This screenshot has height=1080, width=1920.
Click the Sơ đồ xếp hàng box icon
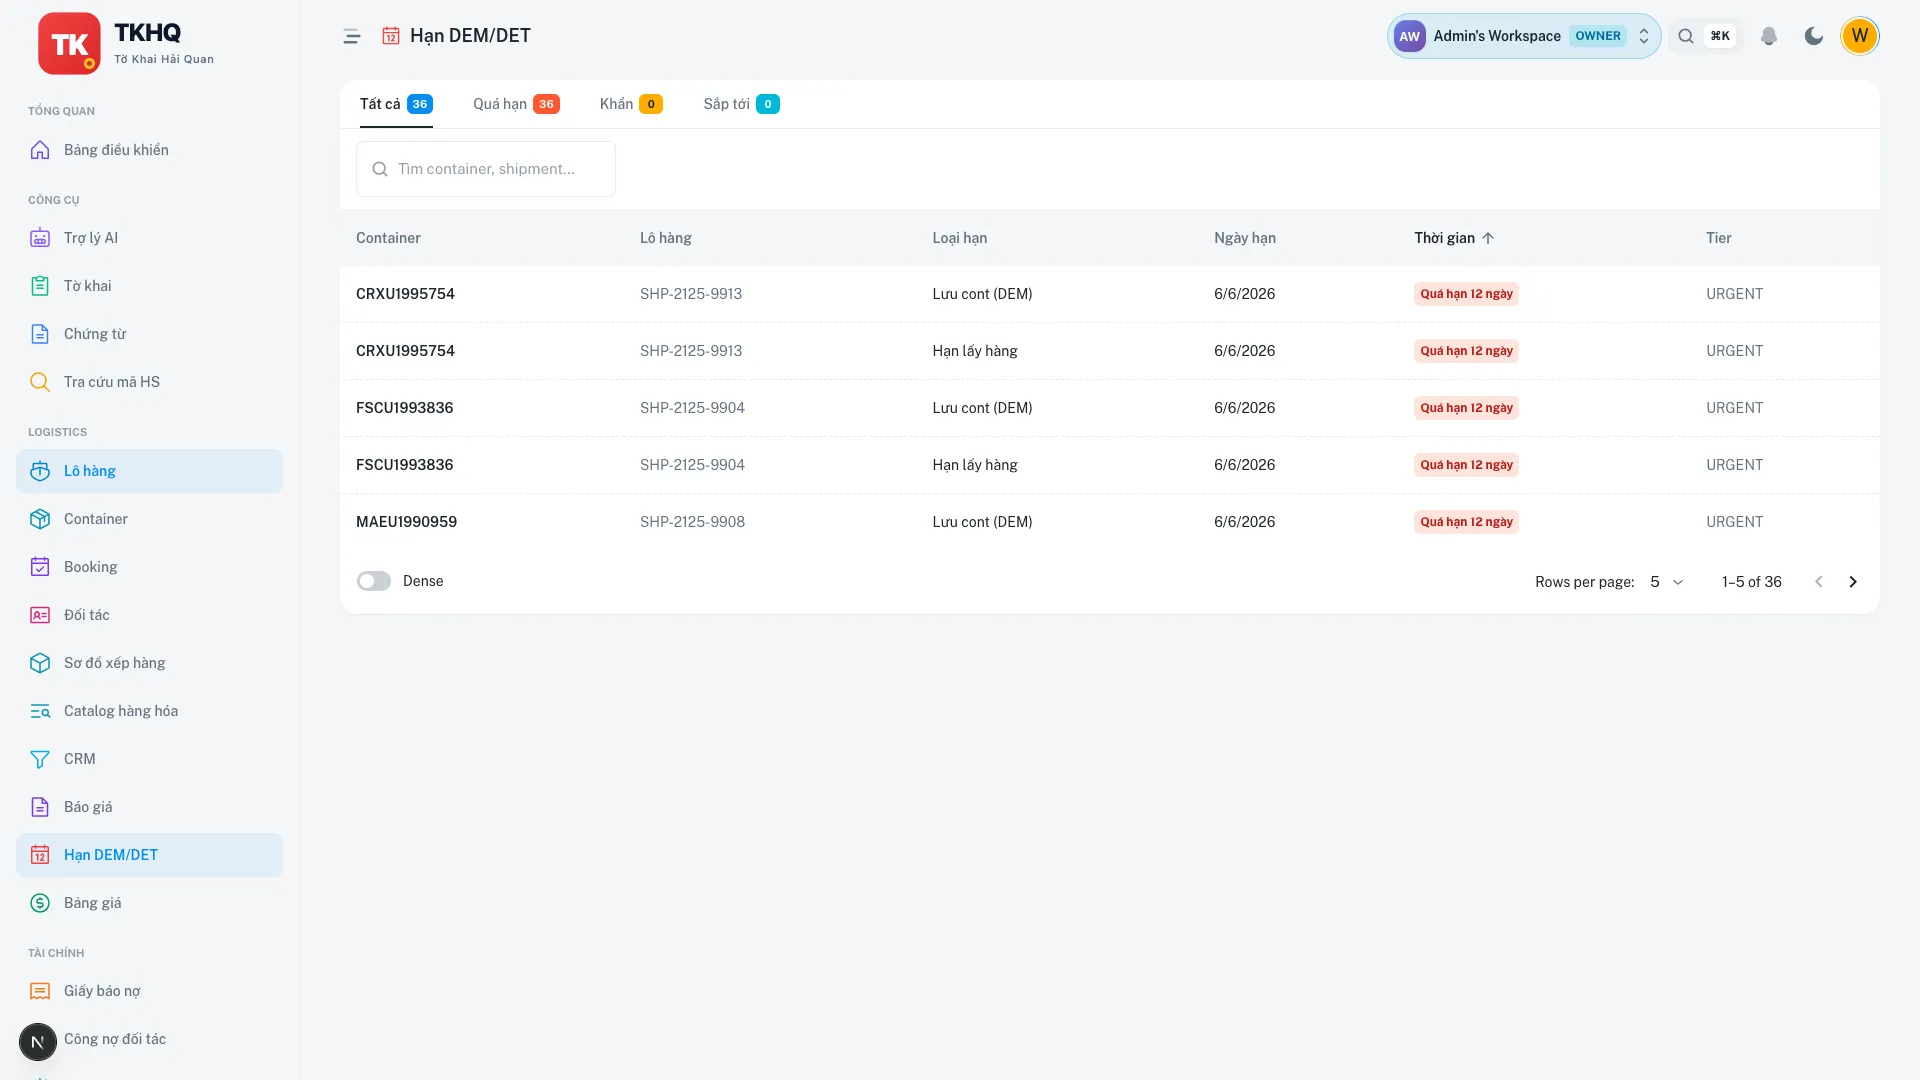point(40,663)
